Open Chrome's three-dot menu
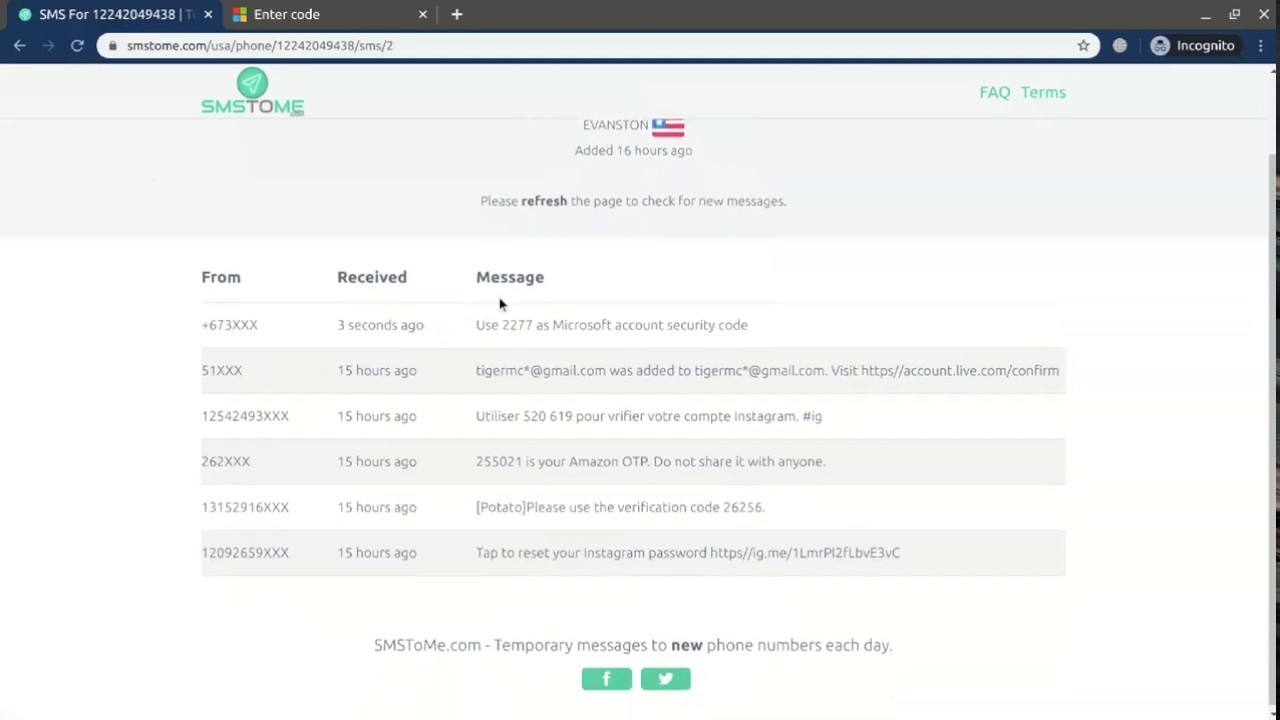 click(1261, 45)
